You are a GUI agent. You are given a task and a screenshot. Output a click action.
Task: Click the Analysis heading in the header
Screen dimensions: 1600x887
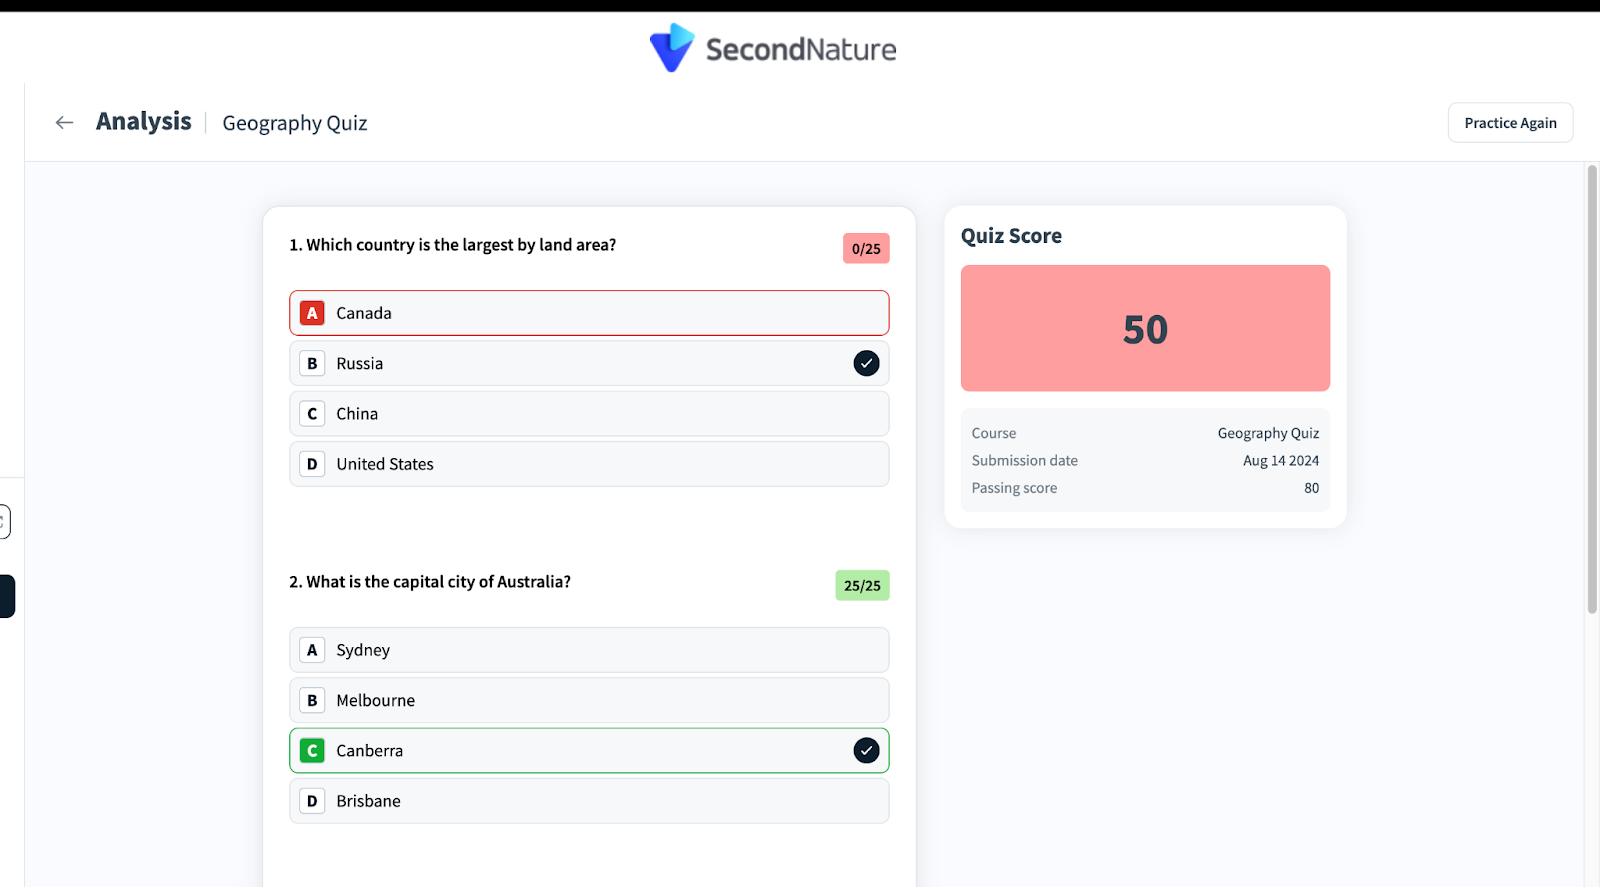(144, 121)
